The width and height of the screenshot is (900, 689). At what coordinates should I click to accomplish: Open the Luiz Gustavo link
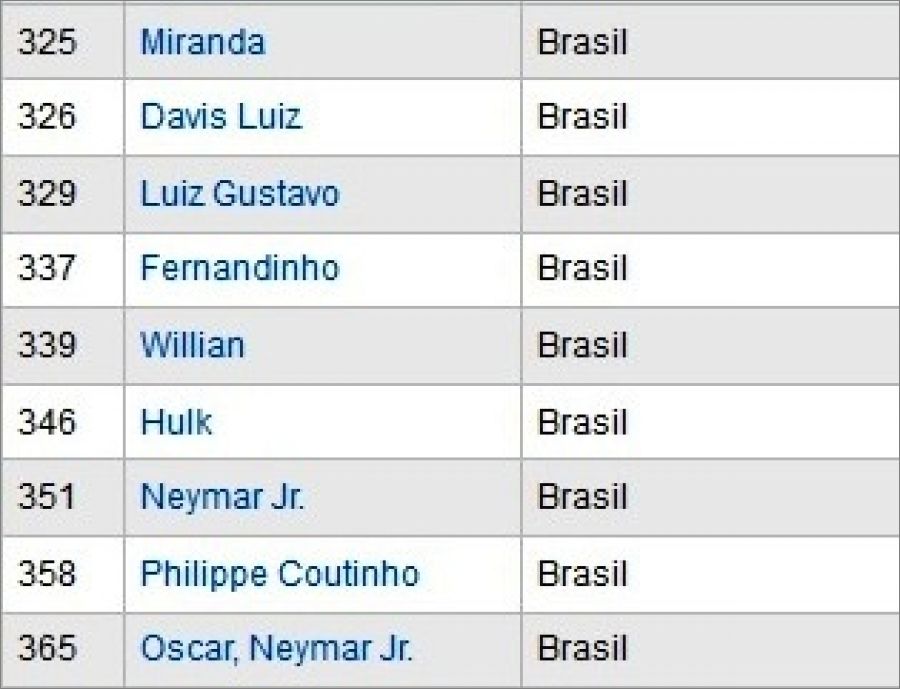tap(240, 193)
